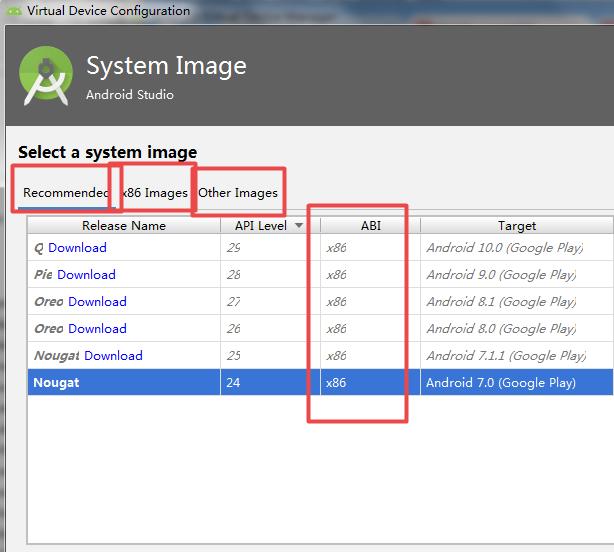Viewport: 614px width, 552px height.
Task: Click the Oreo release name in API 27 row
Action: tap(49, 301)
